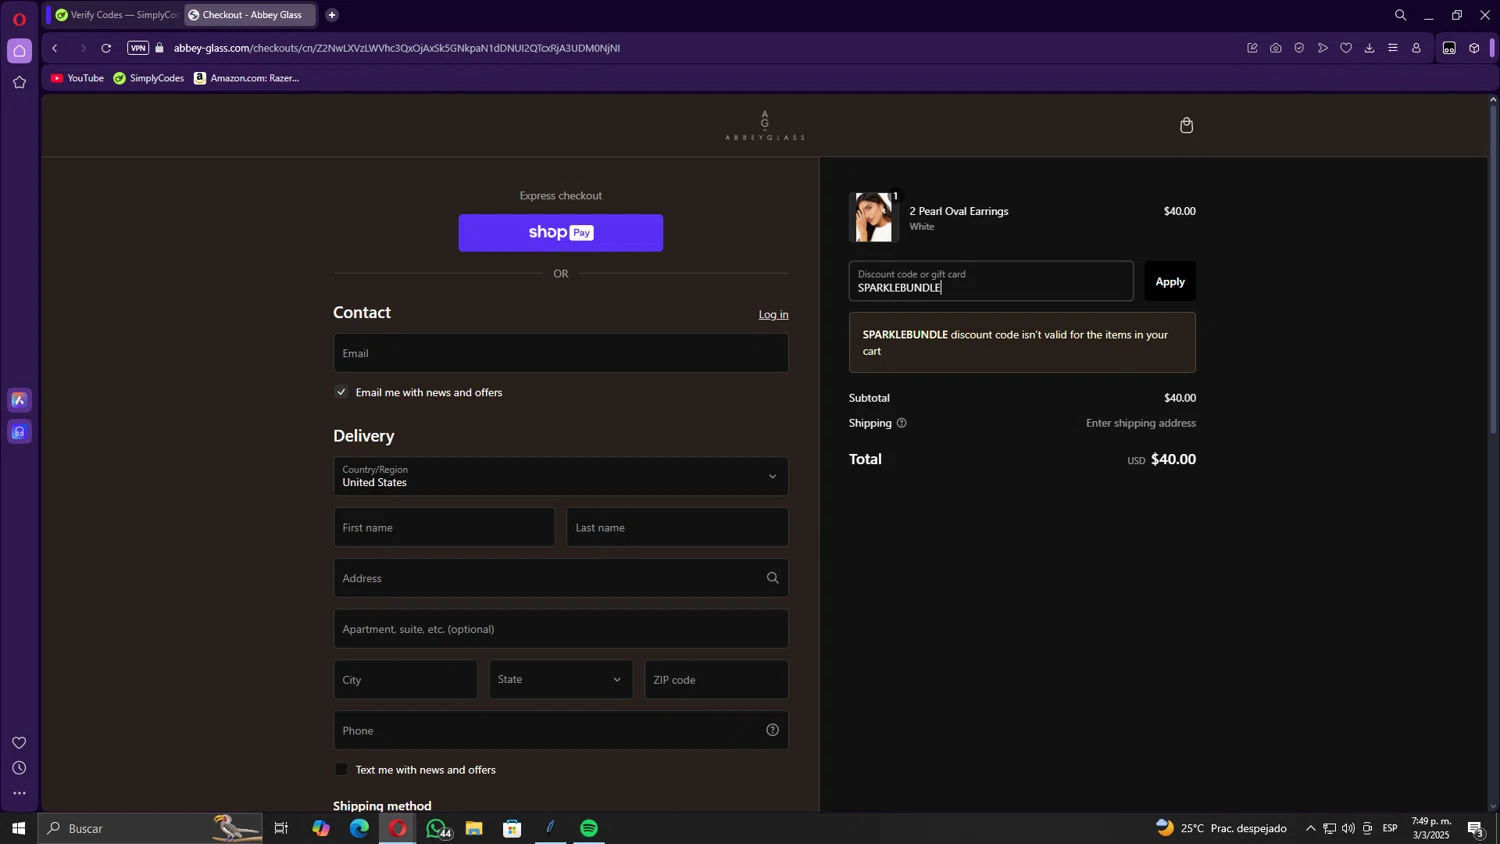Open the Windows notification center
The height and width of the screenshot is (844, 1500).
1475,828
